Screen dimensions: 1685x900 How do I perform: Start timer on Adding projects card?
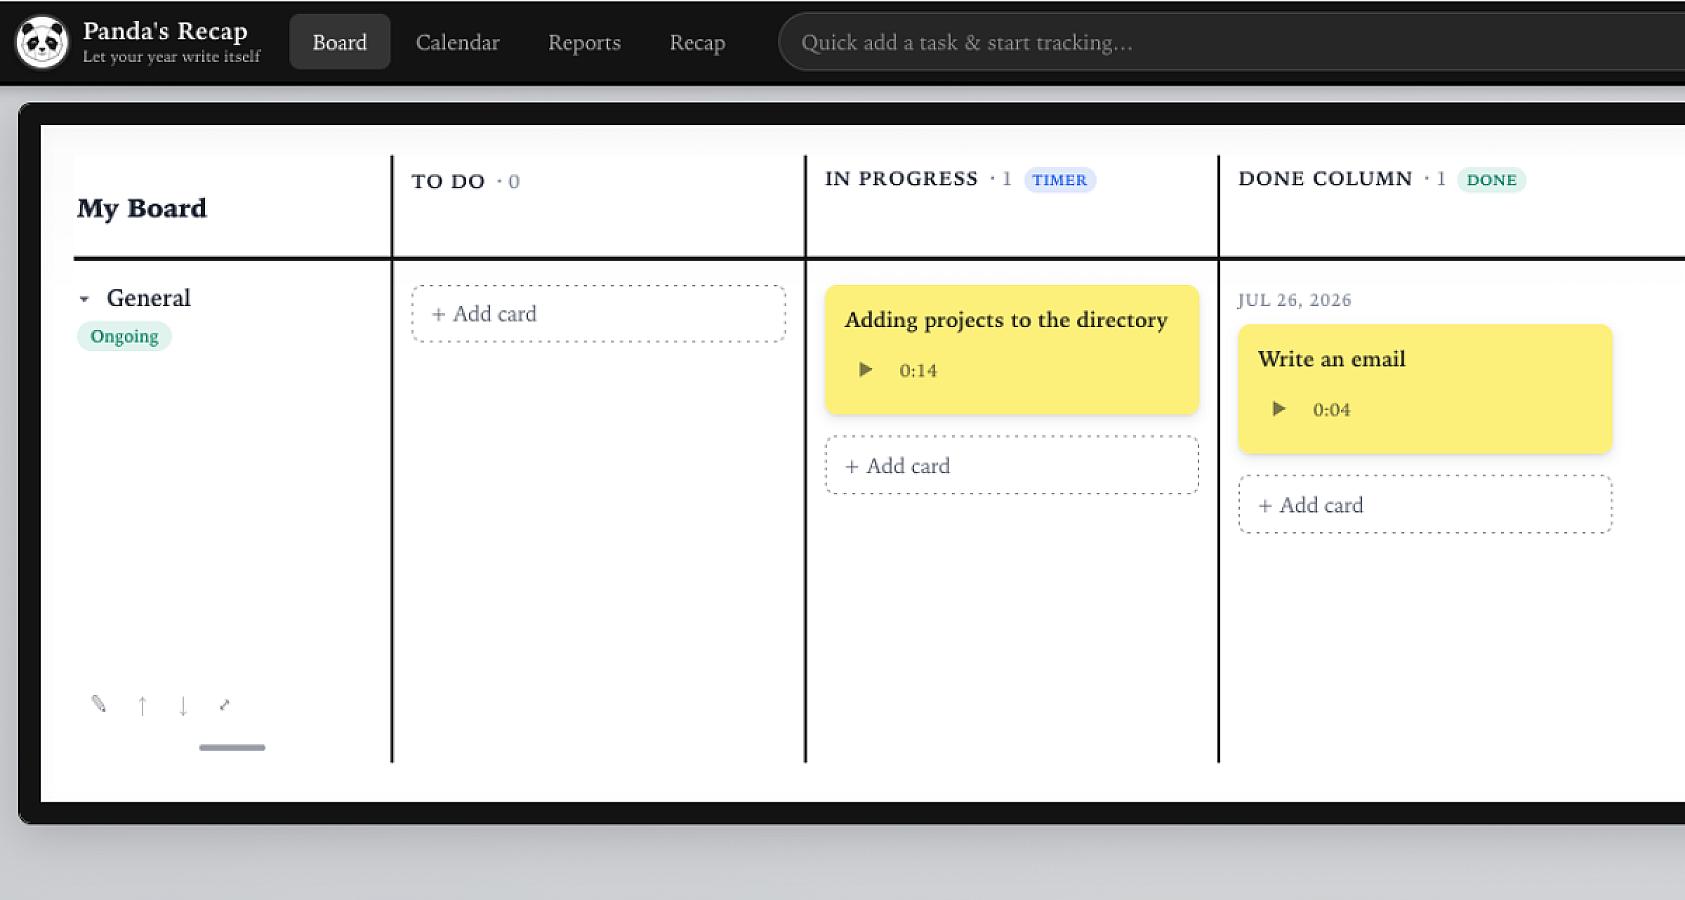pyautogui.click(x=865, y=370)
